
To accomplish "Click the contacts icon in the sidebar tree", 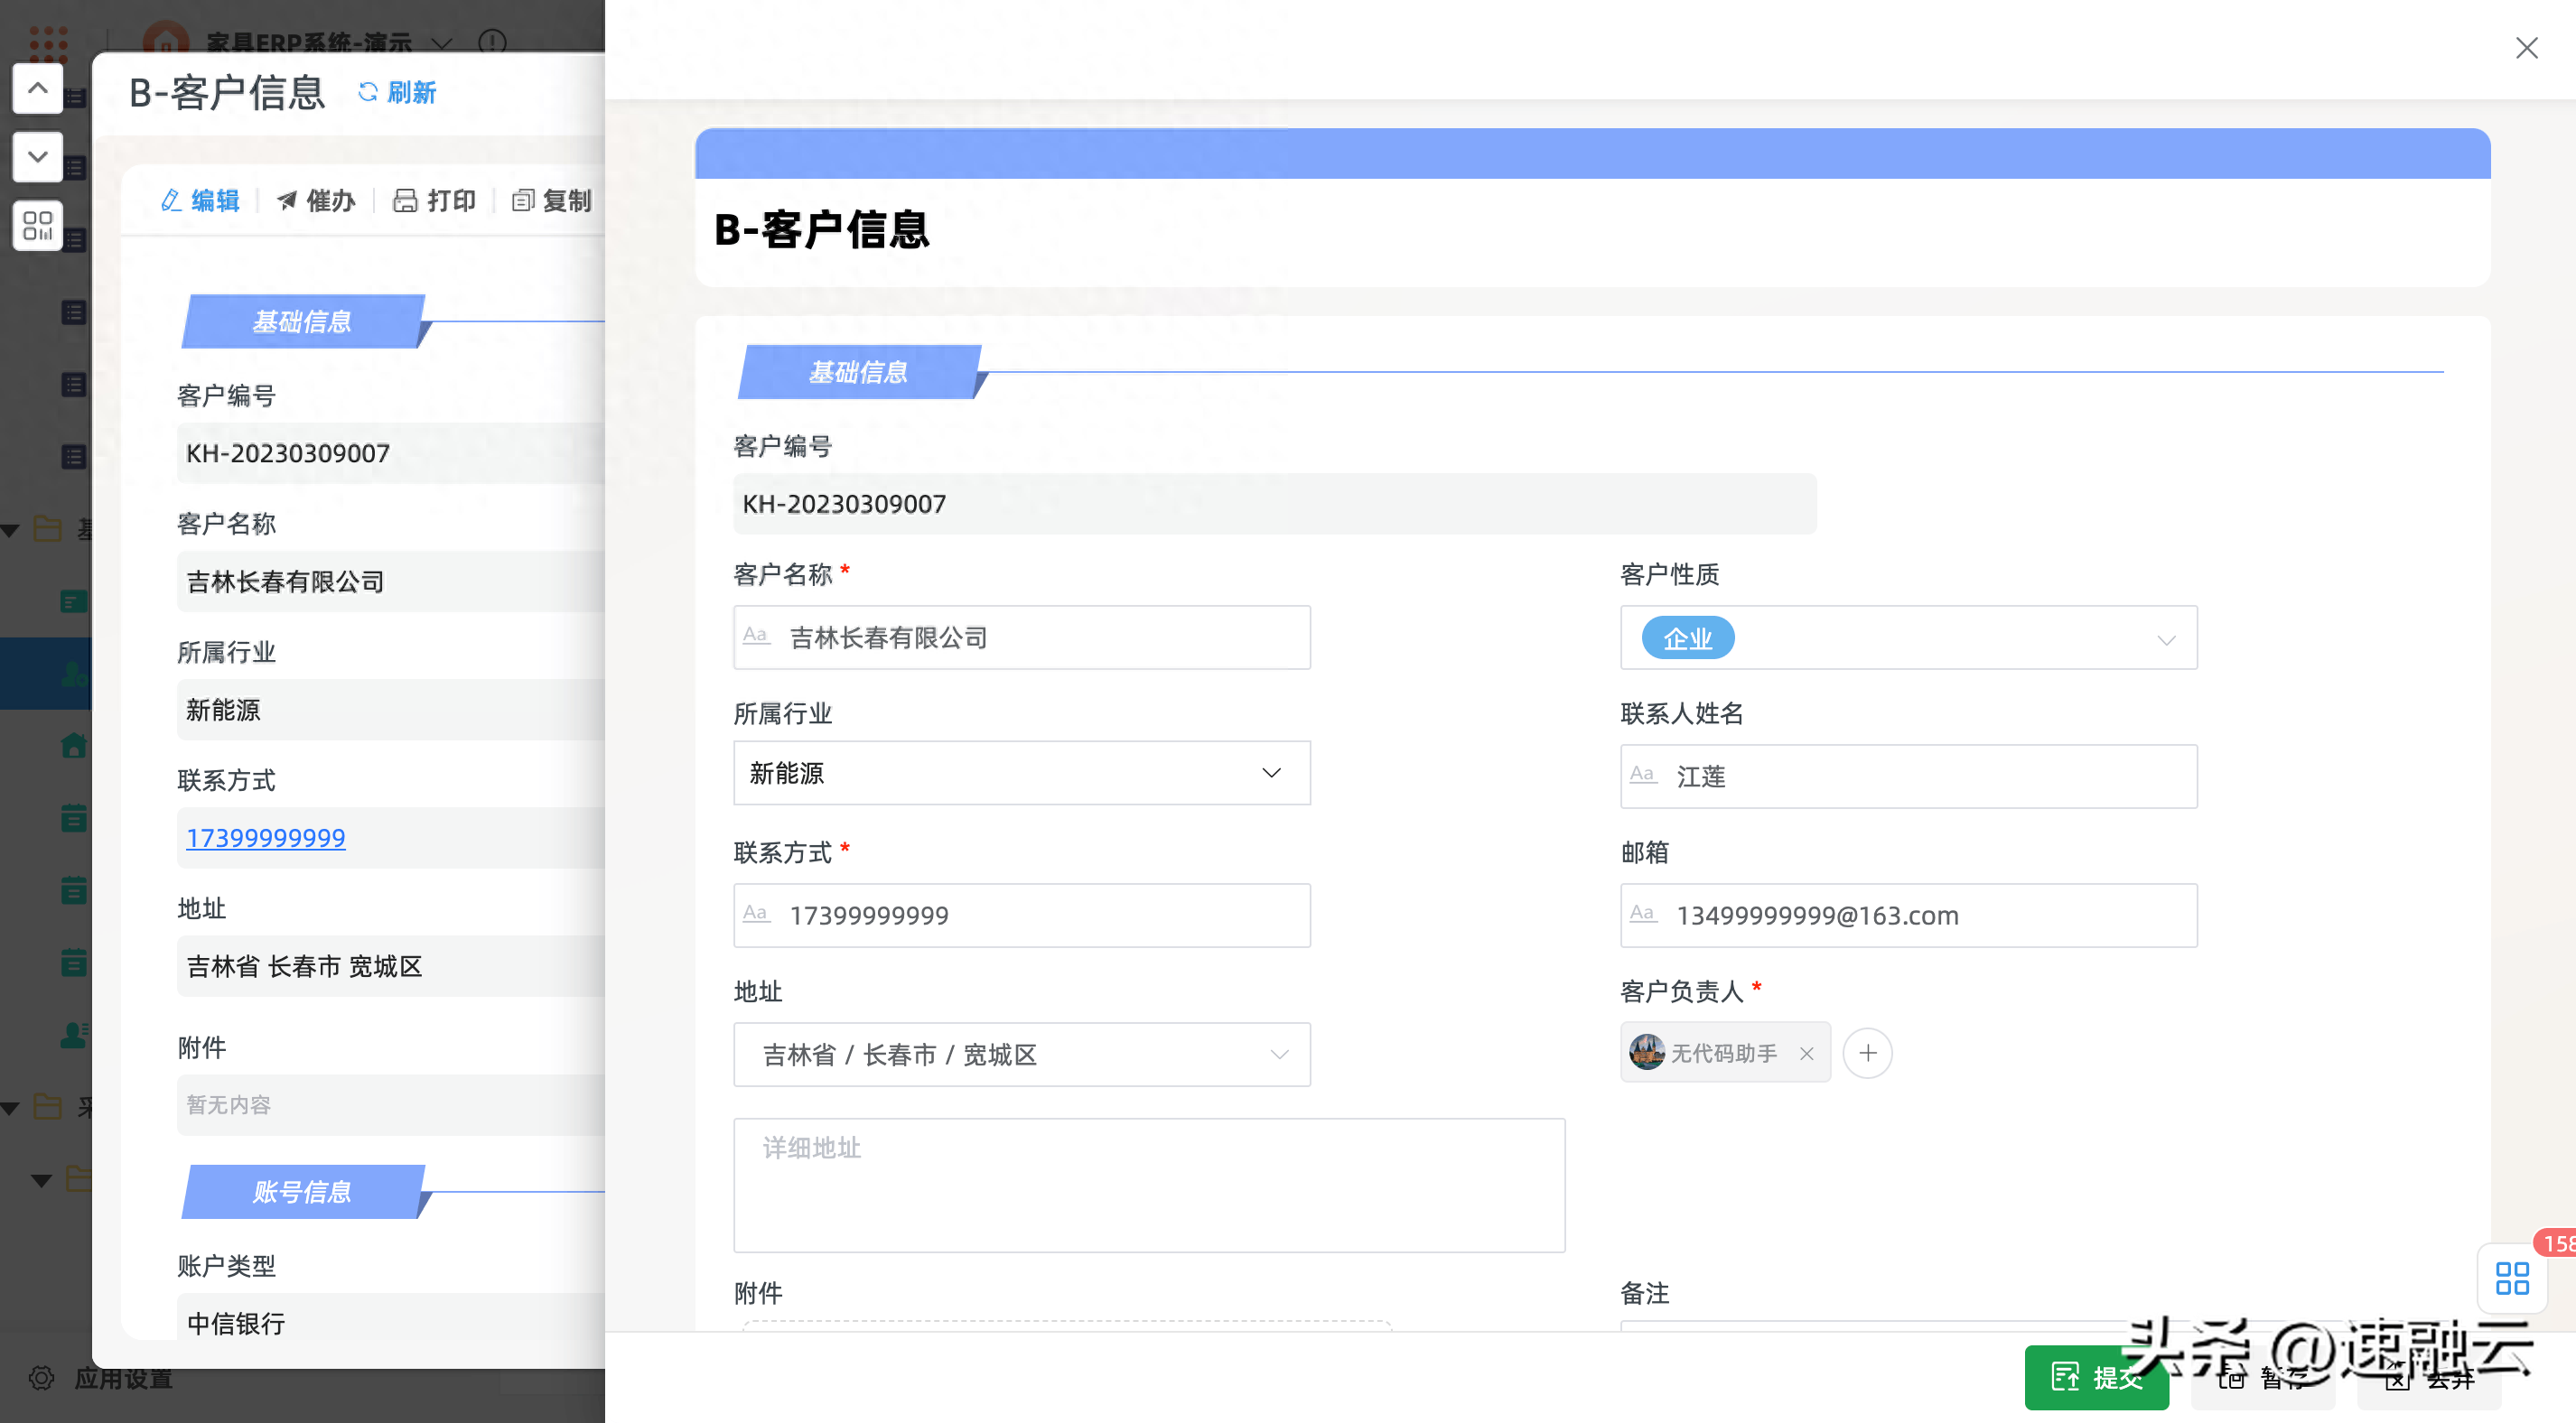I will 74,1035.
